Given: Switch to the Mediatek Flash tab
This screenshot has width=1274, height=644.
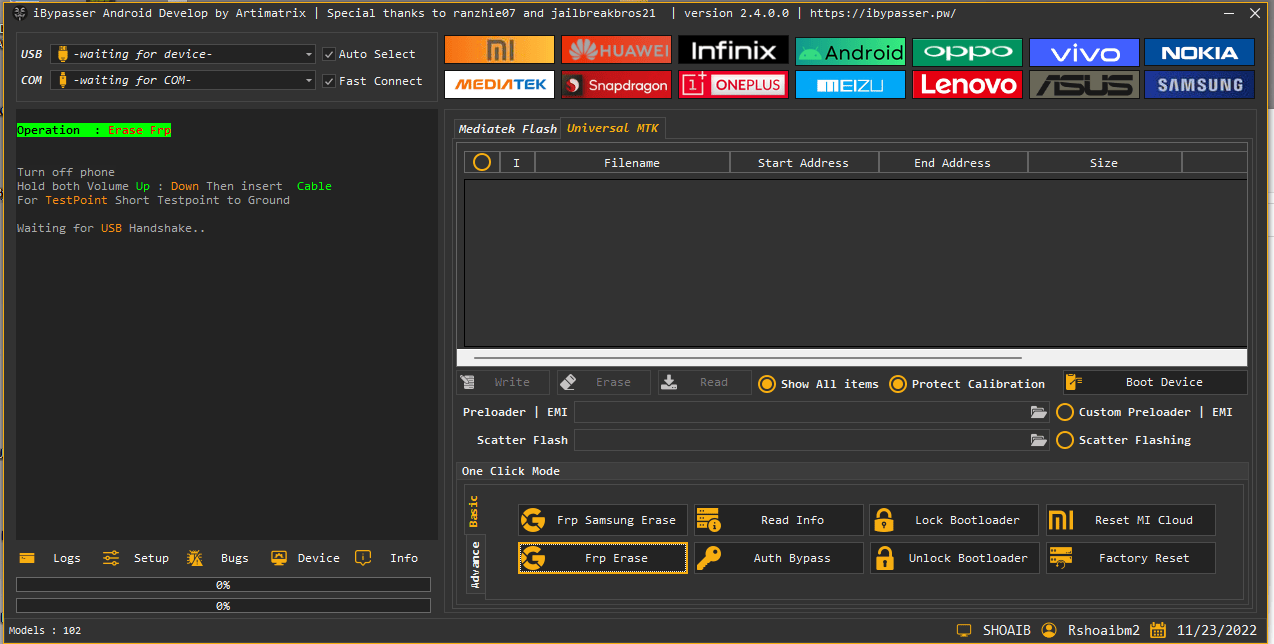Looking at the screenshot, I should [x=507, y=128].
